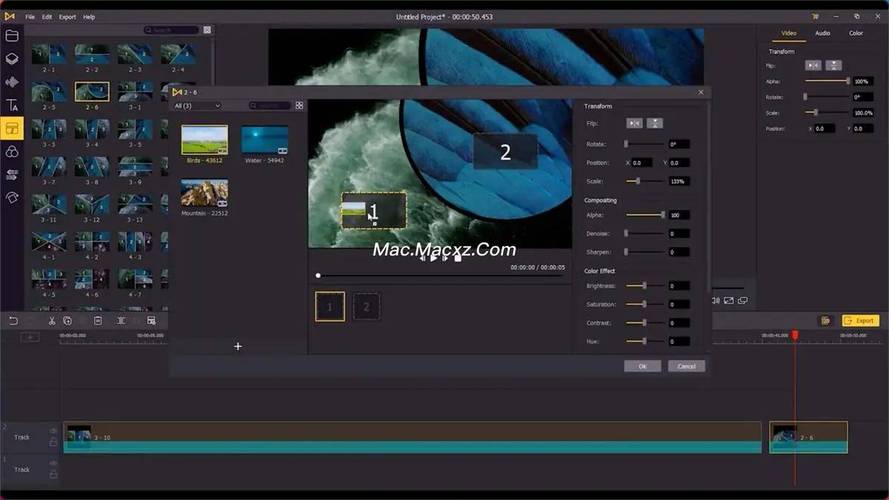Toggle lock of lower Track
889x500 pixels.
click(53, 474)
